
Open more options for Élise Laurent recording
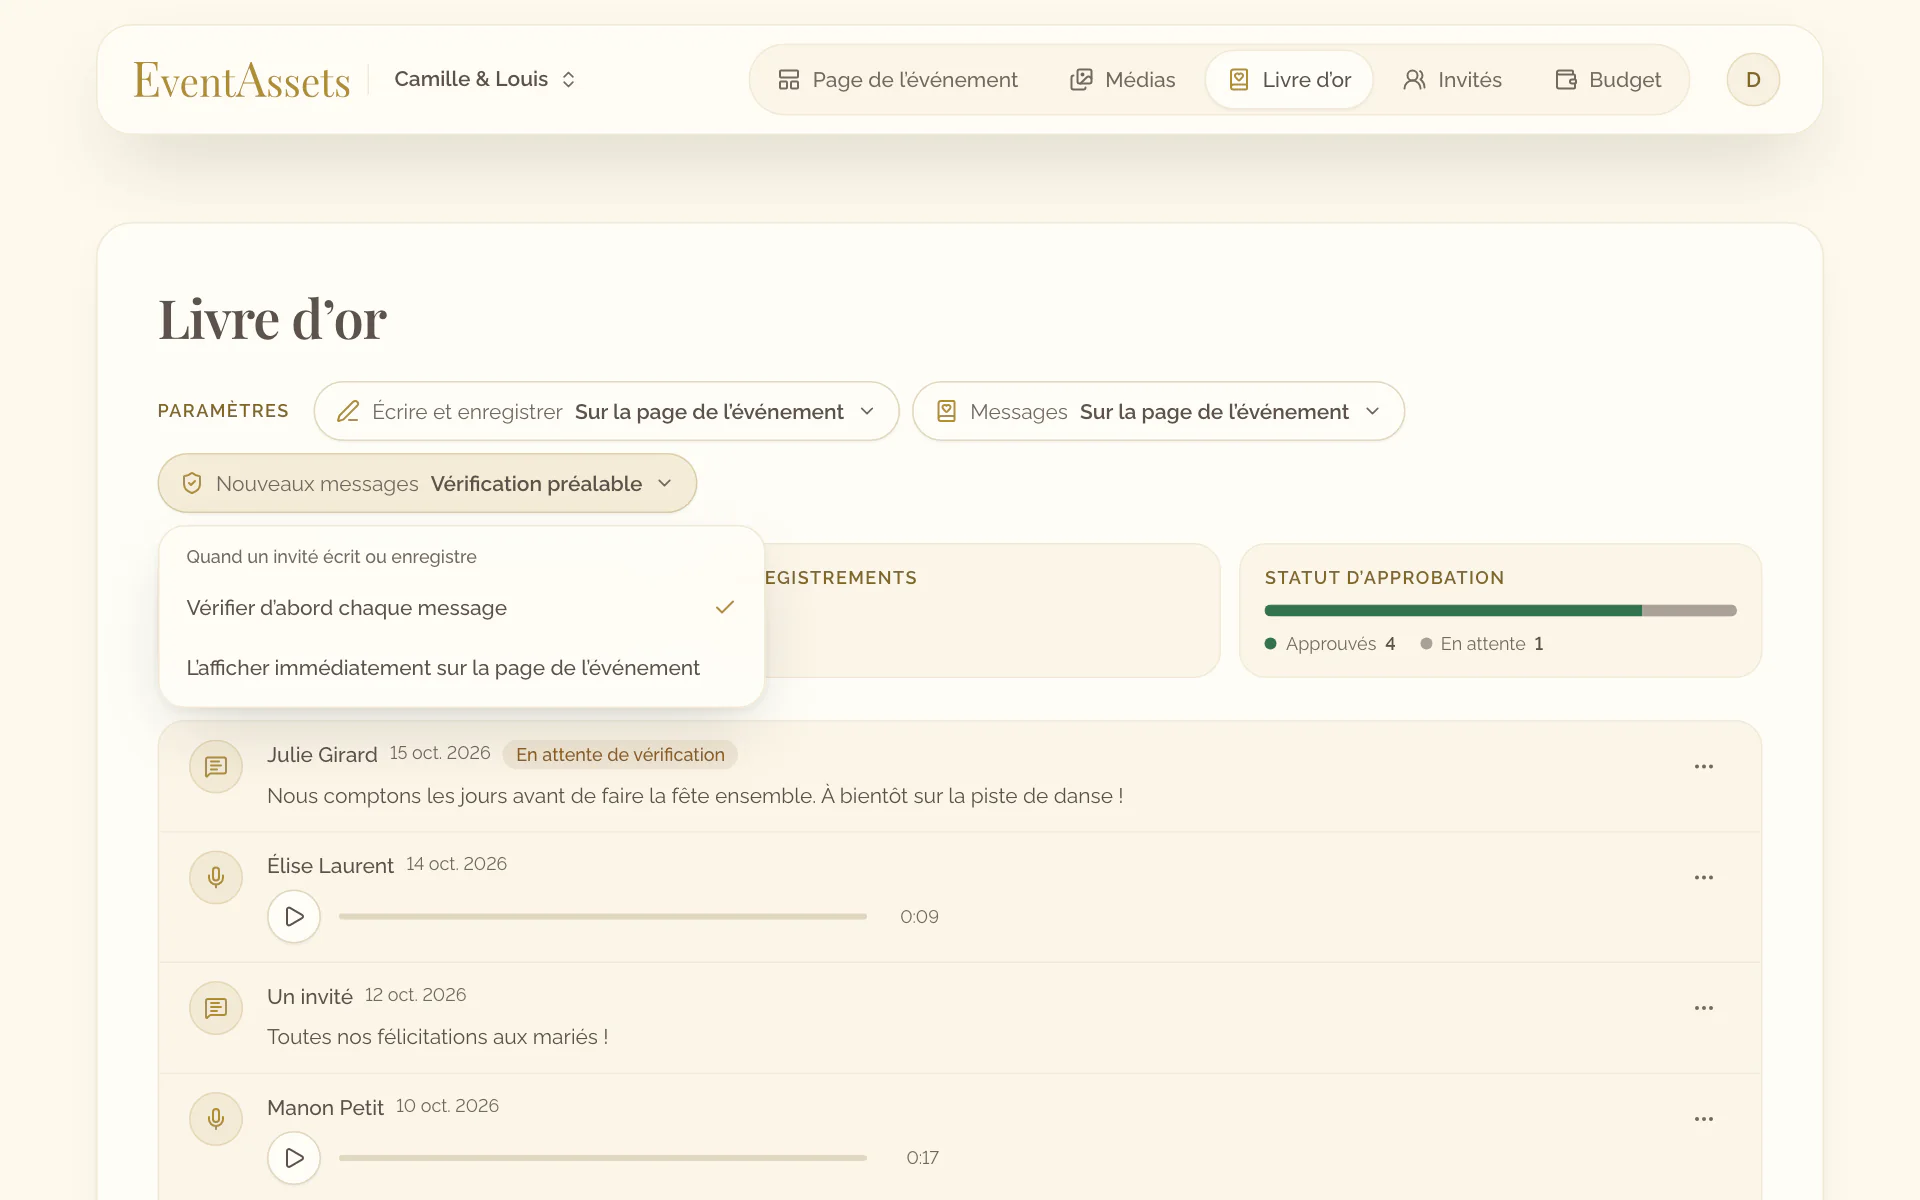tap(1704, 878)
